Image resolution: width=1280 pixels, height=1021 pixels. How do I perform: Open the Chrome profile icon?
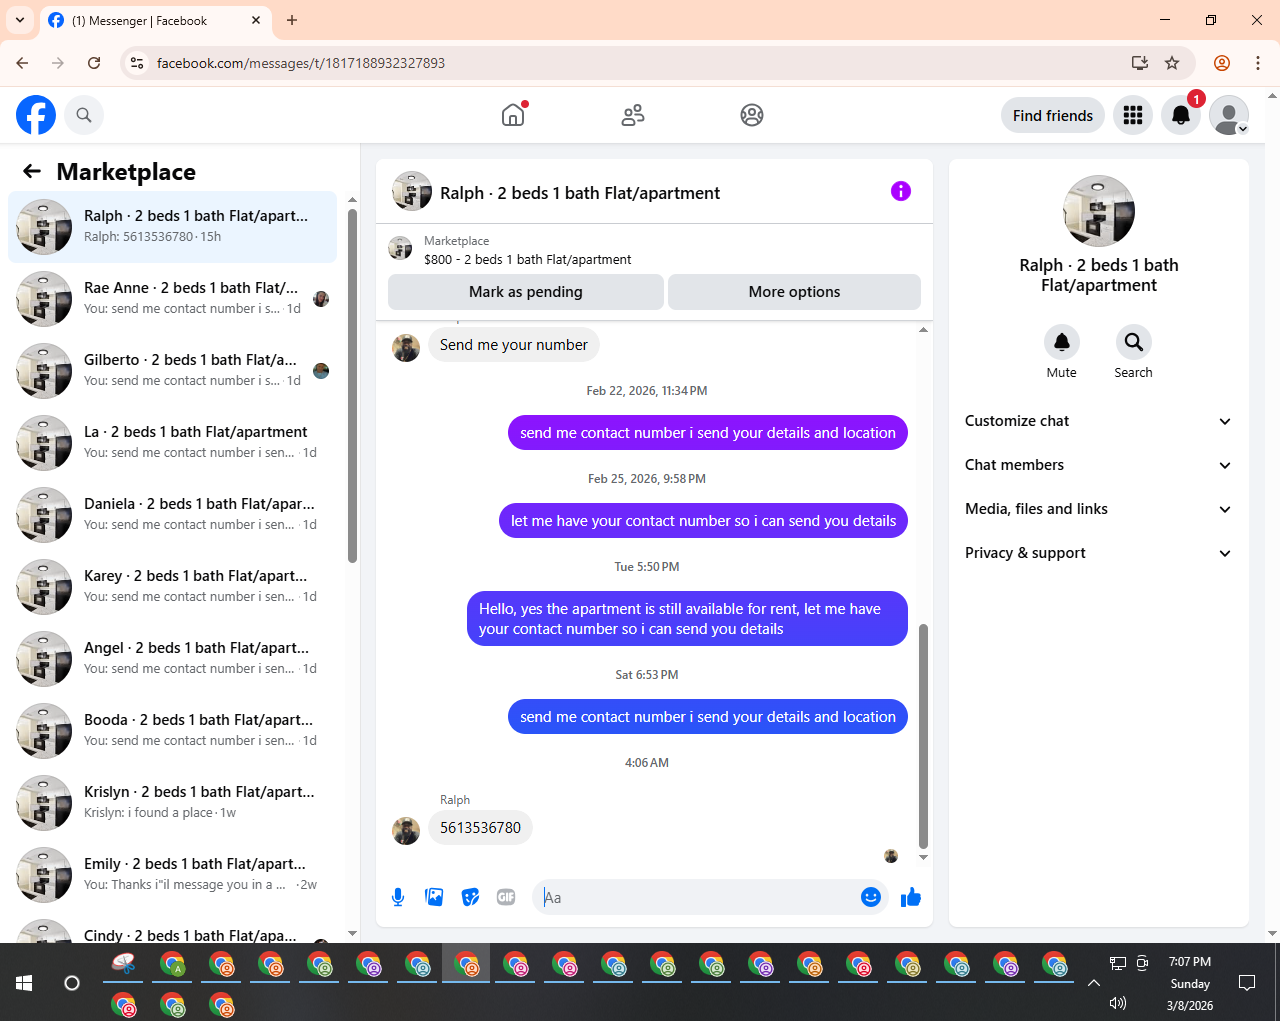tap(1222, 63)
